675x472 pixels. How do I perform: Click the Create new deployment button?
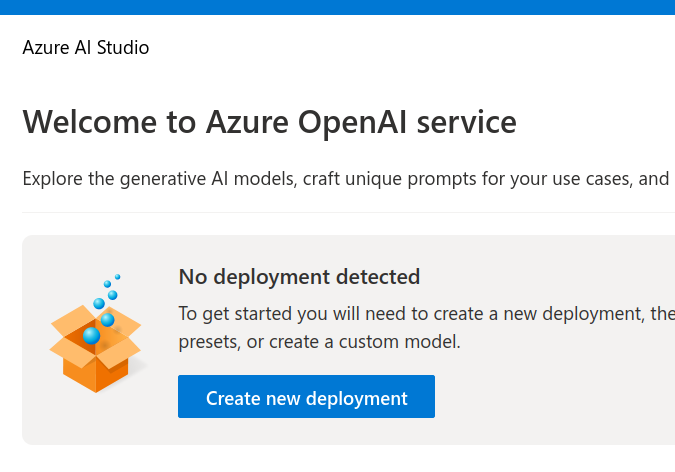tap(306, 396)
